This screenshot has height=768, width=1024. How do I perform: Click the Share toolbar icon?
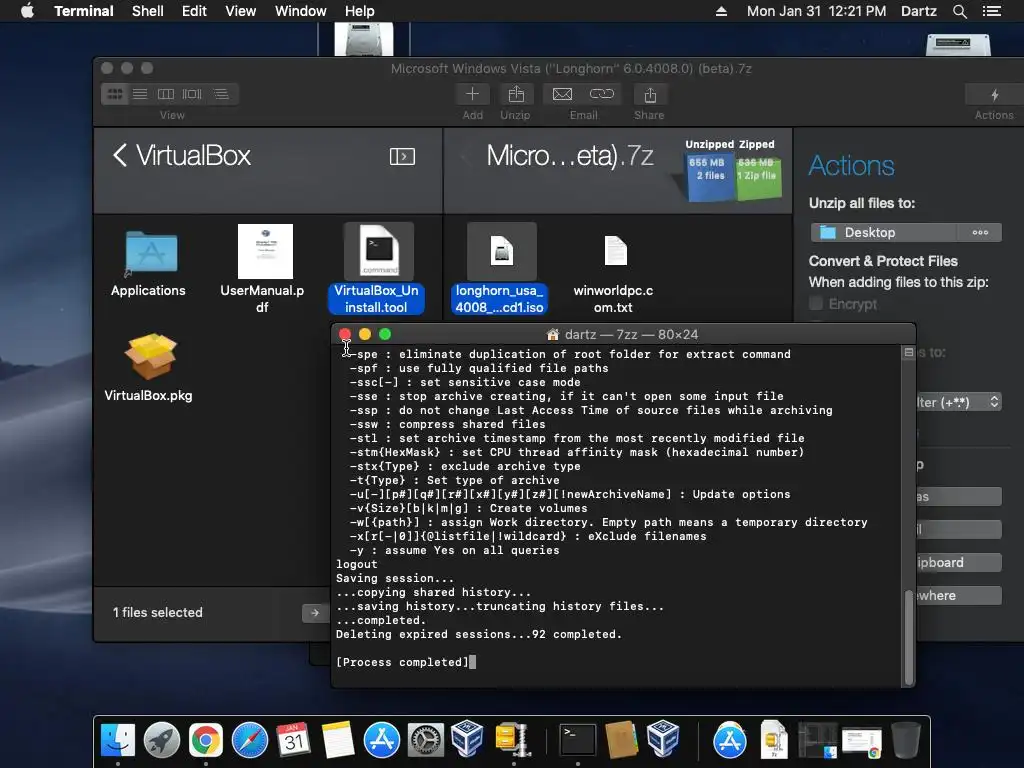click(x=650, y=95)
